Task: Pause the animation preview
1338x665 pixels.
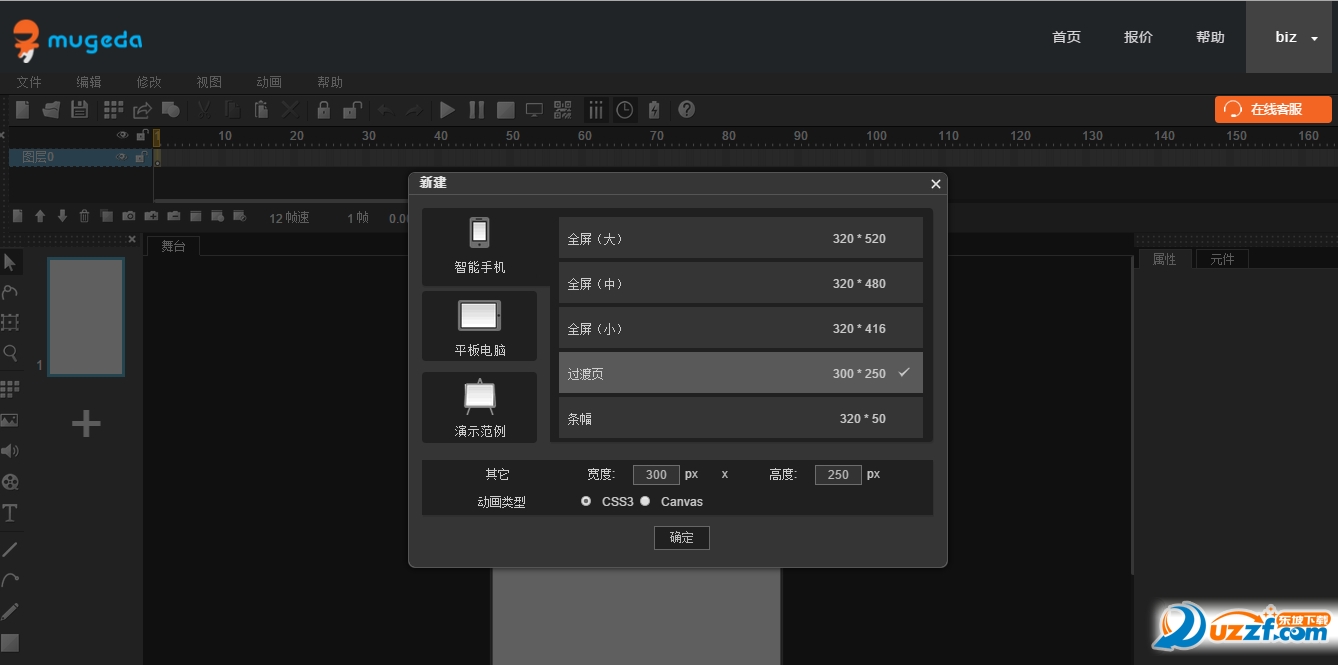Action: pos(477,110)
